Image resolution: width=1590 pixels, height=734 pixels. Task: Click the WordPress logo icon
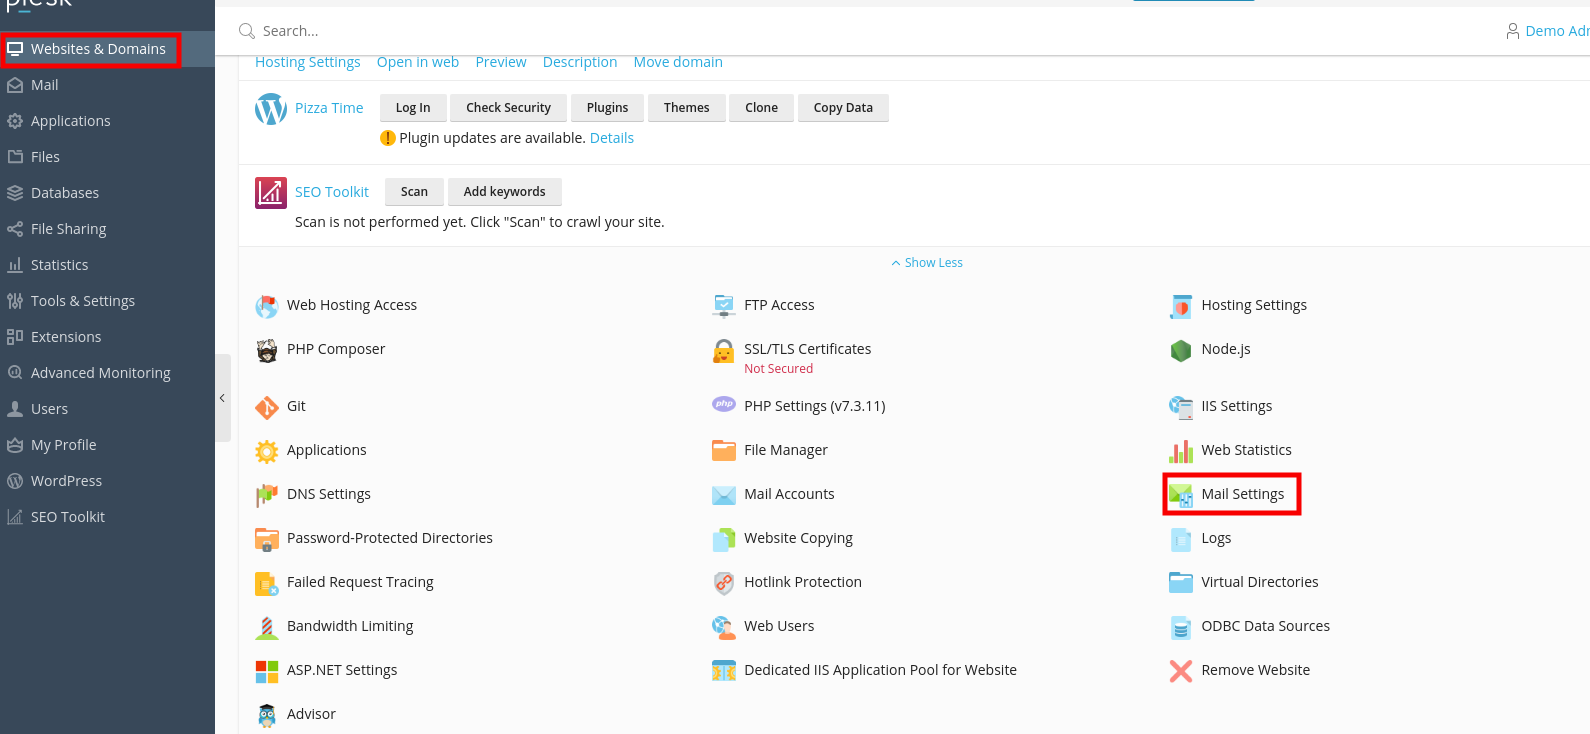click(x=271, y=109)
